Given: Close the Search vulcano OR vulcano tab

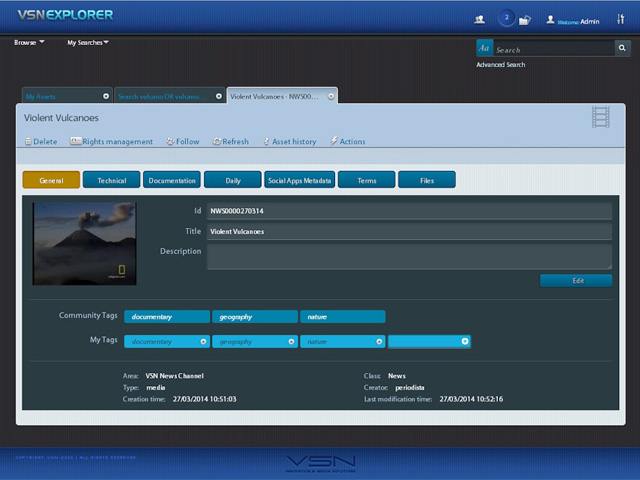Looking at the screenshot, I should pyautogui.click(x=219, y=96).
